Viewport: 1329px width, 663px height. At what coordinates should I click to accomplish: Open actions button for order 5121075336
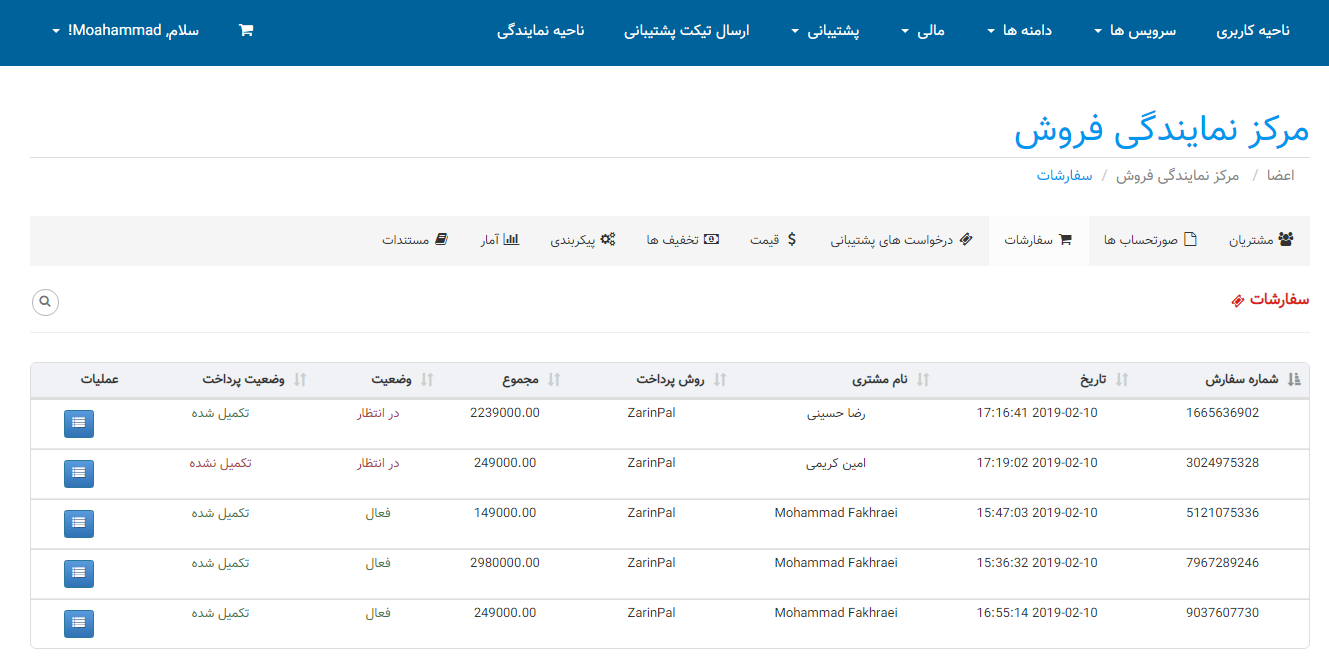79,524
